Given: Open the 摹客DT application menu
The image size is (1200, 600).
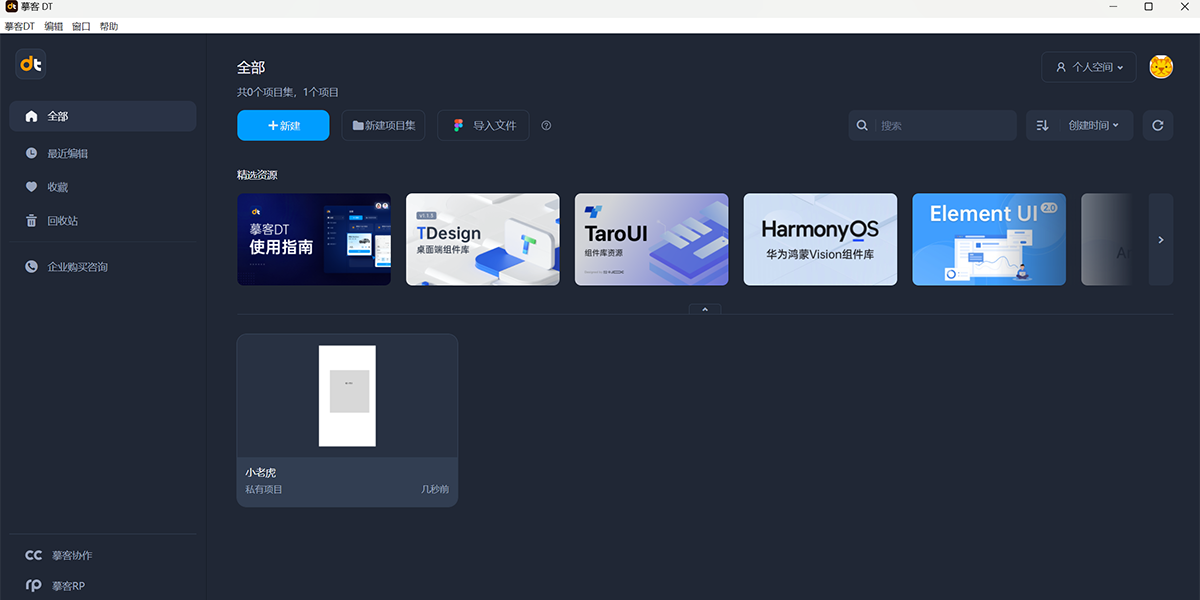Looking at the screenshot, I should (20, 26).
